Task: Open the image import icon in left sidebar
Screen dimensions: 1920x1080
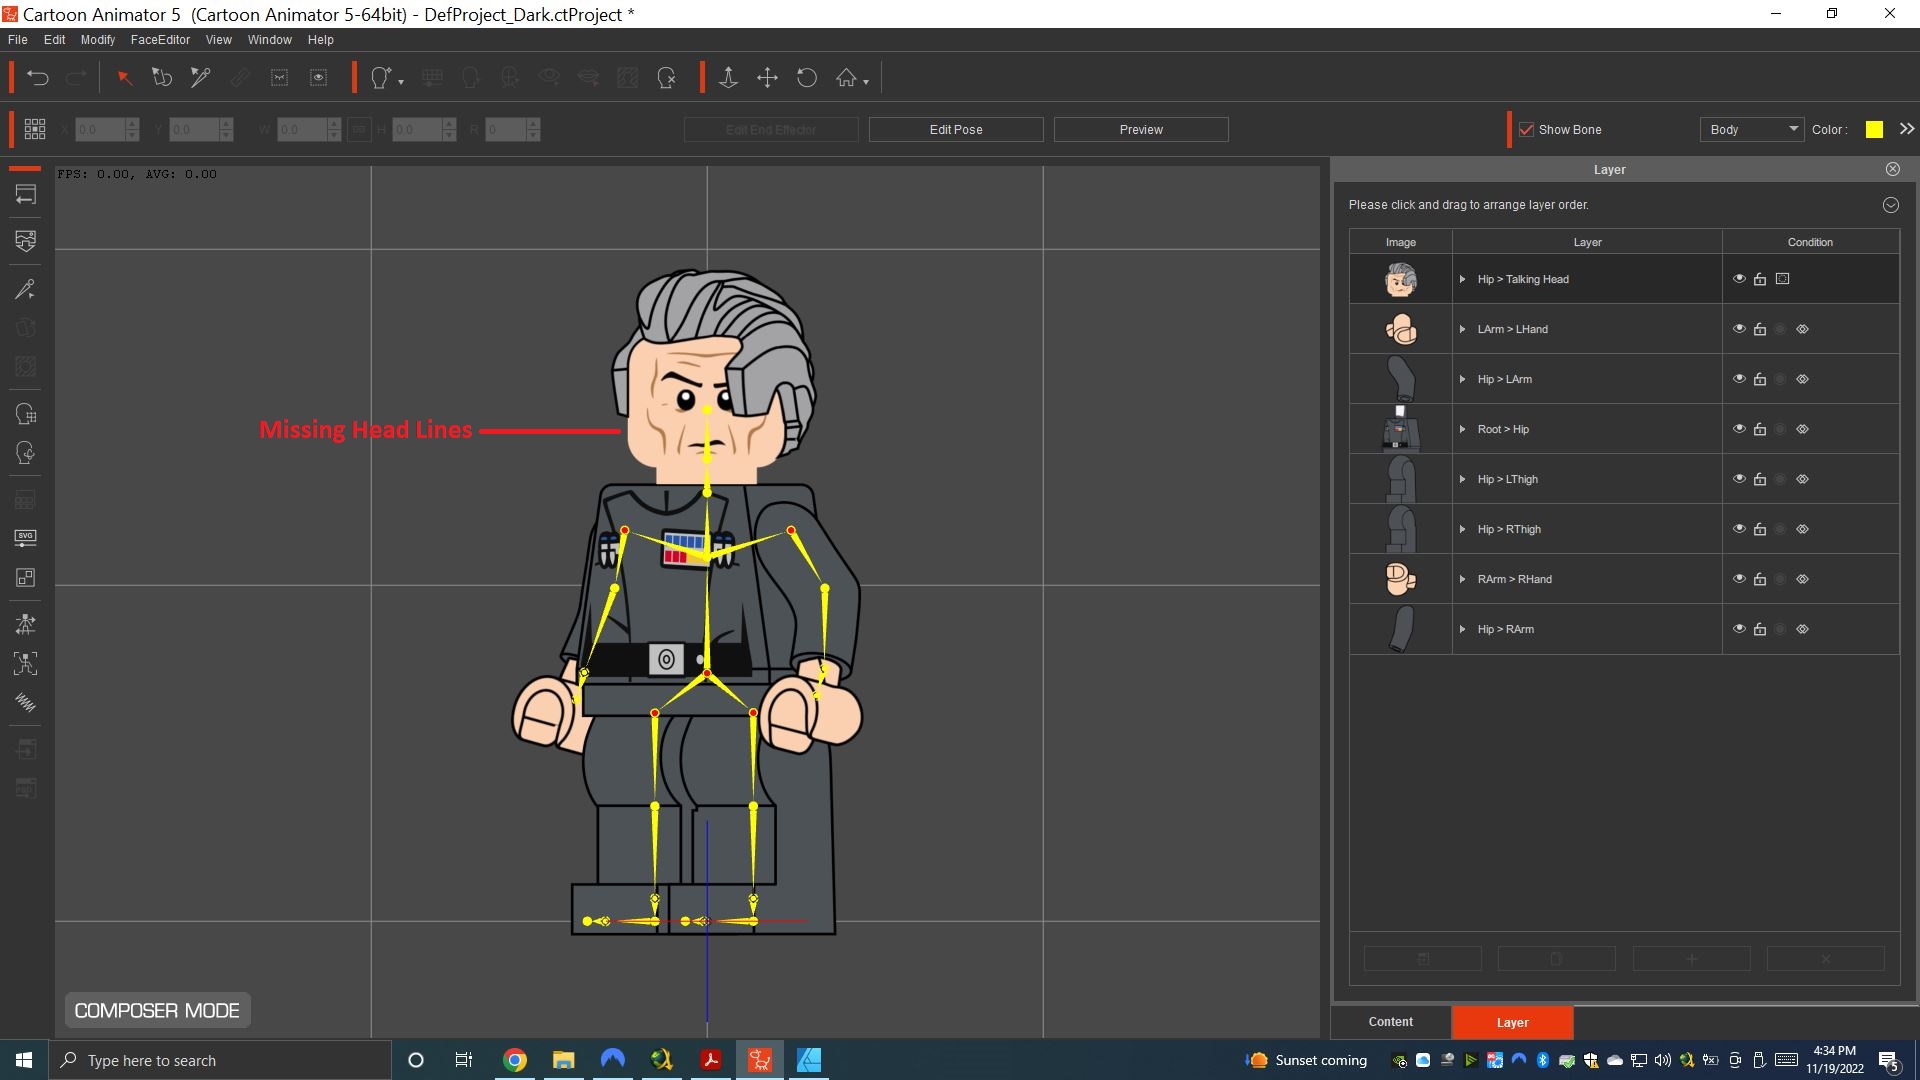Action: pos(26,241)
